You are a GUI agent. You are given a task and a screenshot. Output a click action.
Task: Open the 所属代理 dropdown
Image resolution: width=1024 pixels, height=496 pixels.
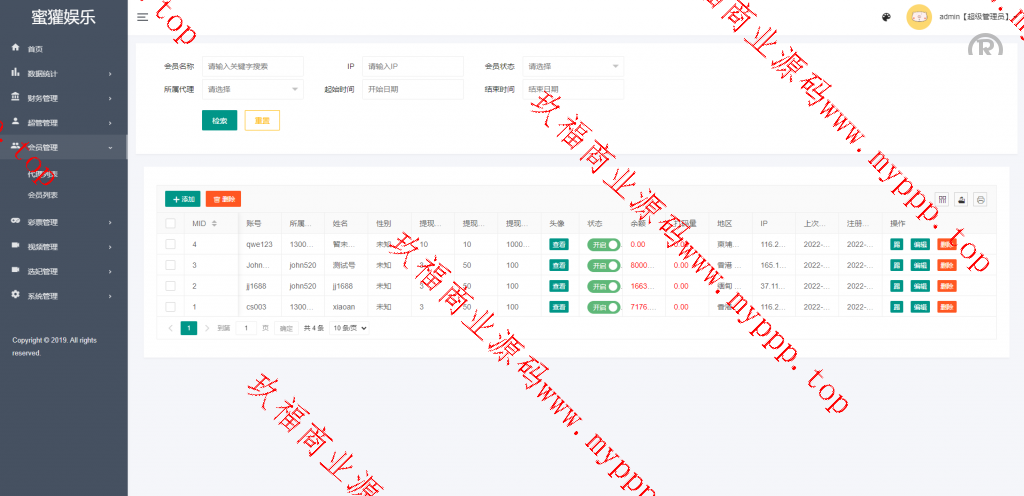coord(252,89)
